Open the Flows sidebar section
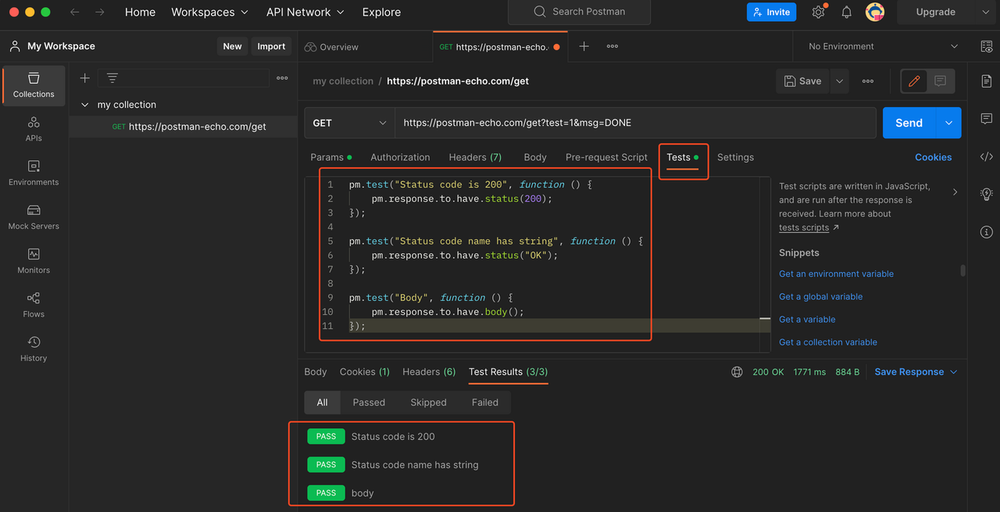The image size is (1000, 512). (33, 305)
